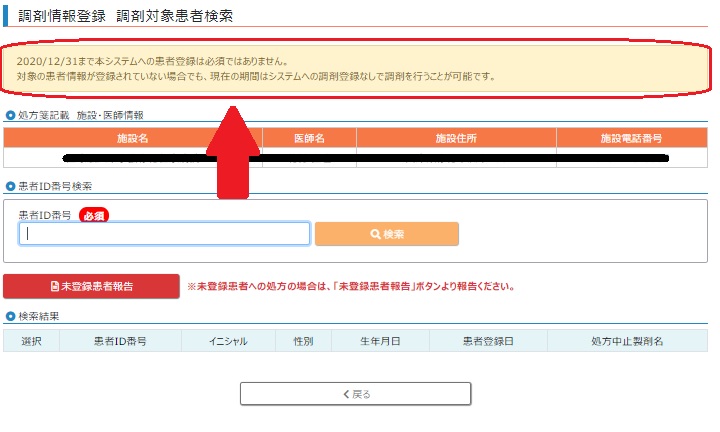The image size is (720, 432).
Task: Click the 患者登録日 column header
Action: pos(488,341)
